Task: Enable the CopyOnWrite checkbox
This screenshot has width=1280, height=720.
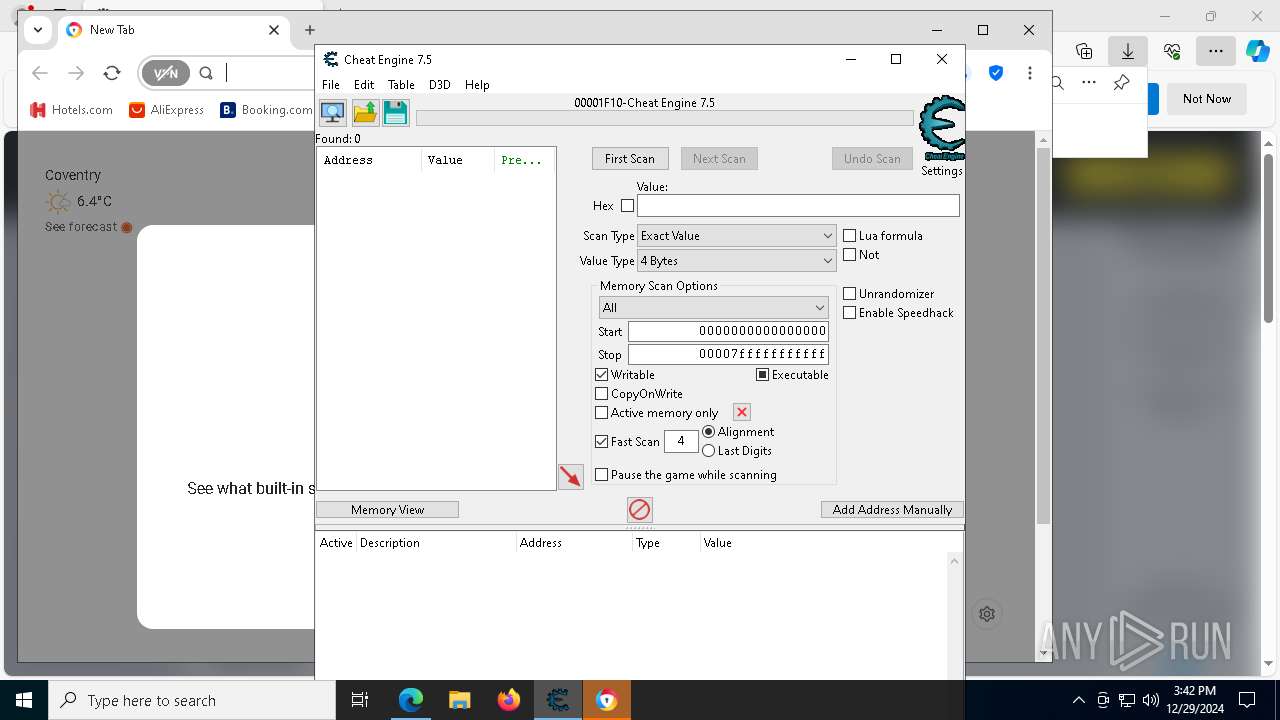Action: [602, 394]
